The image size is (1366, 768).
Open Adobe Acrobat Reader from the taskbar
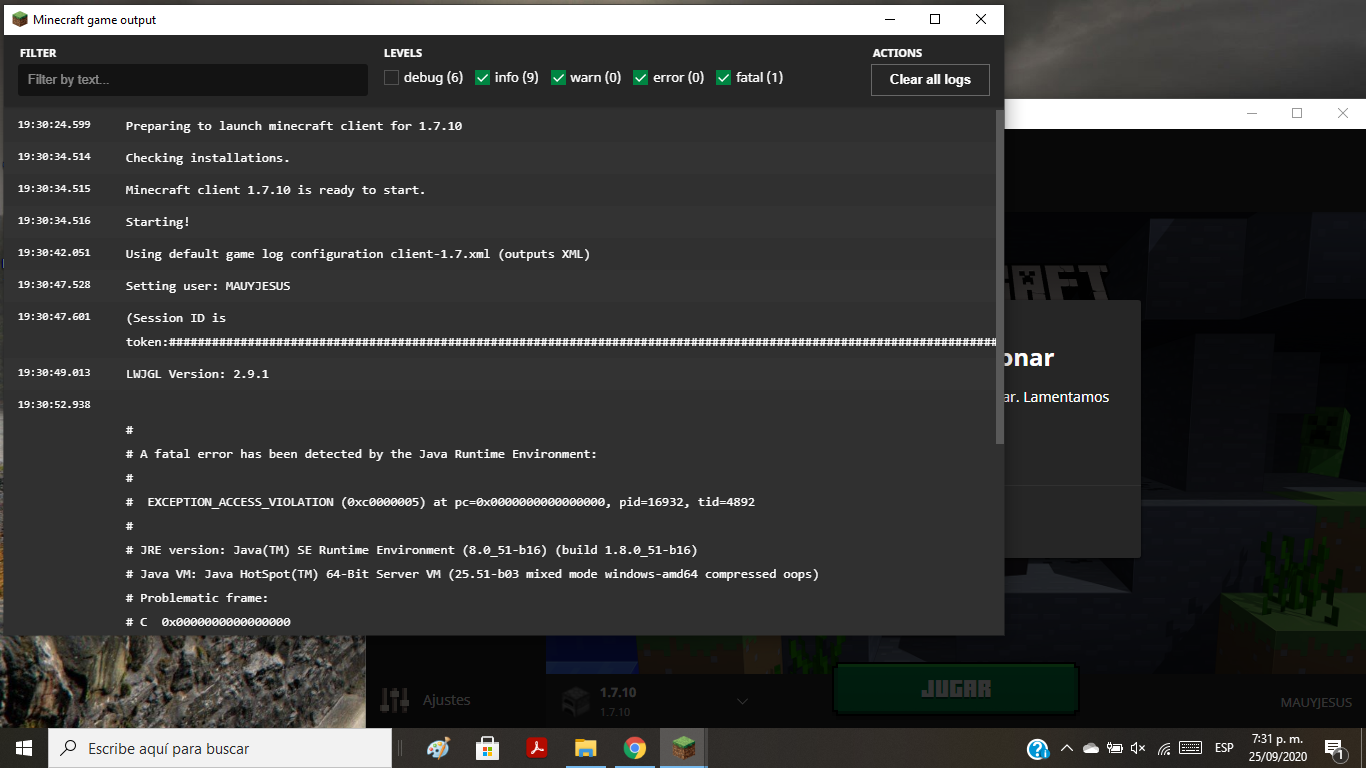pyautogui.click(x=537, y=748)
